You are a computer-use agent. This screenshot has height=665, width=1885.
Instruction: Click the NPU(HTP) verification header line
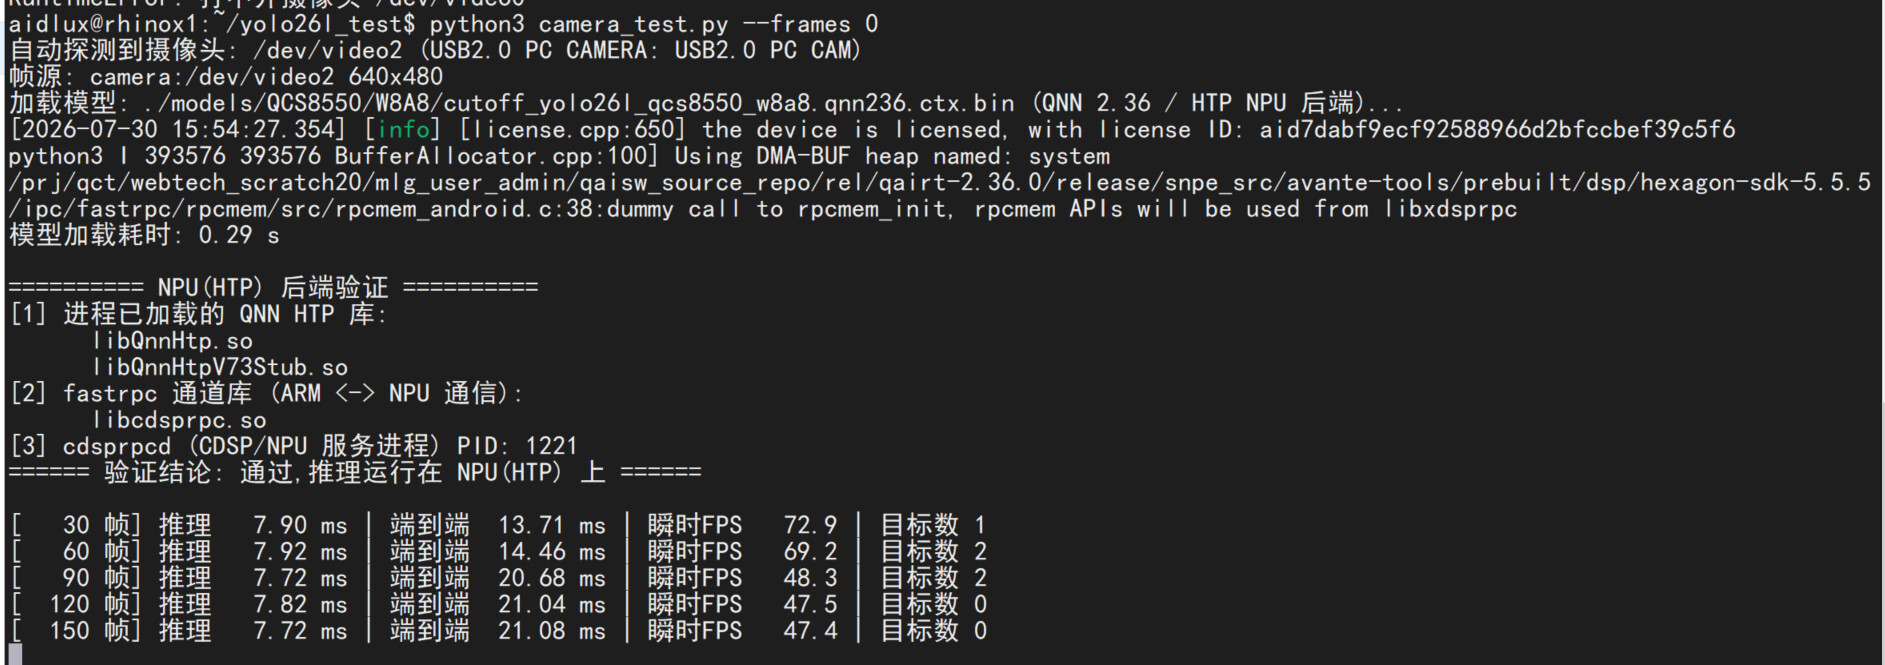pos(273,288)
